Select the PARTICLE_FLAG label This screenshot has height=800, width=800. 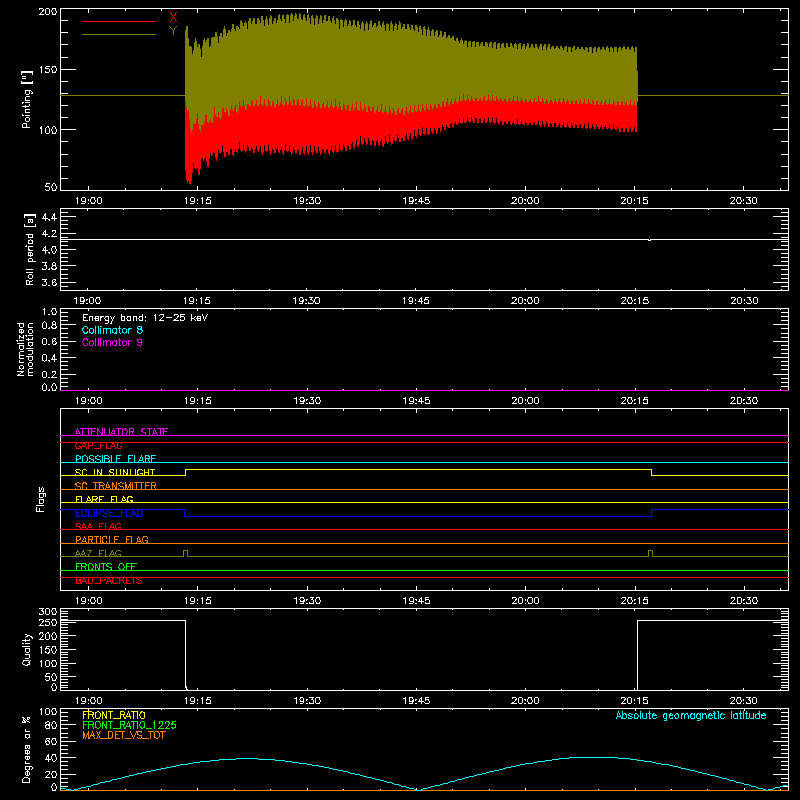[112, 539]
